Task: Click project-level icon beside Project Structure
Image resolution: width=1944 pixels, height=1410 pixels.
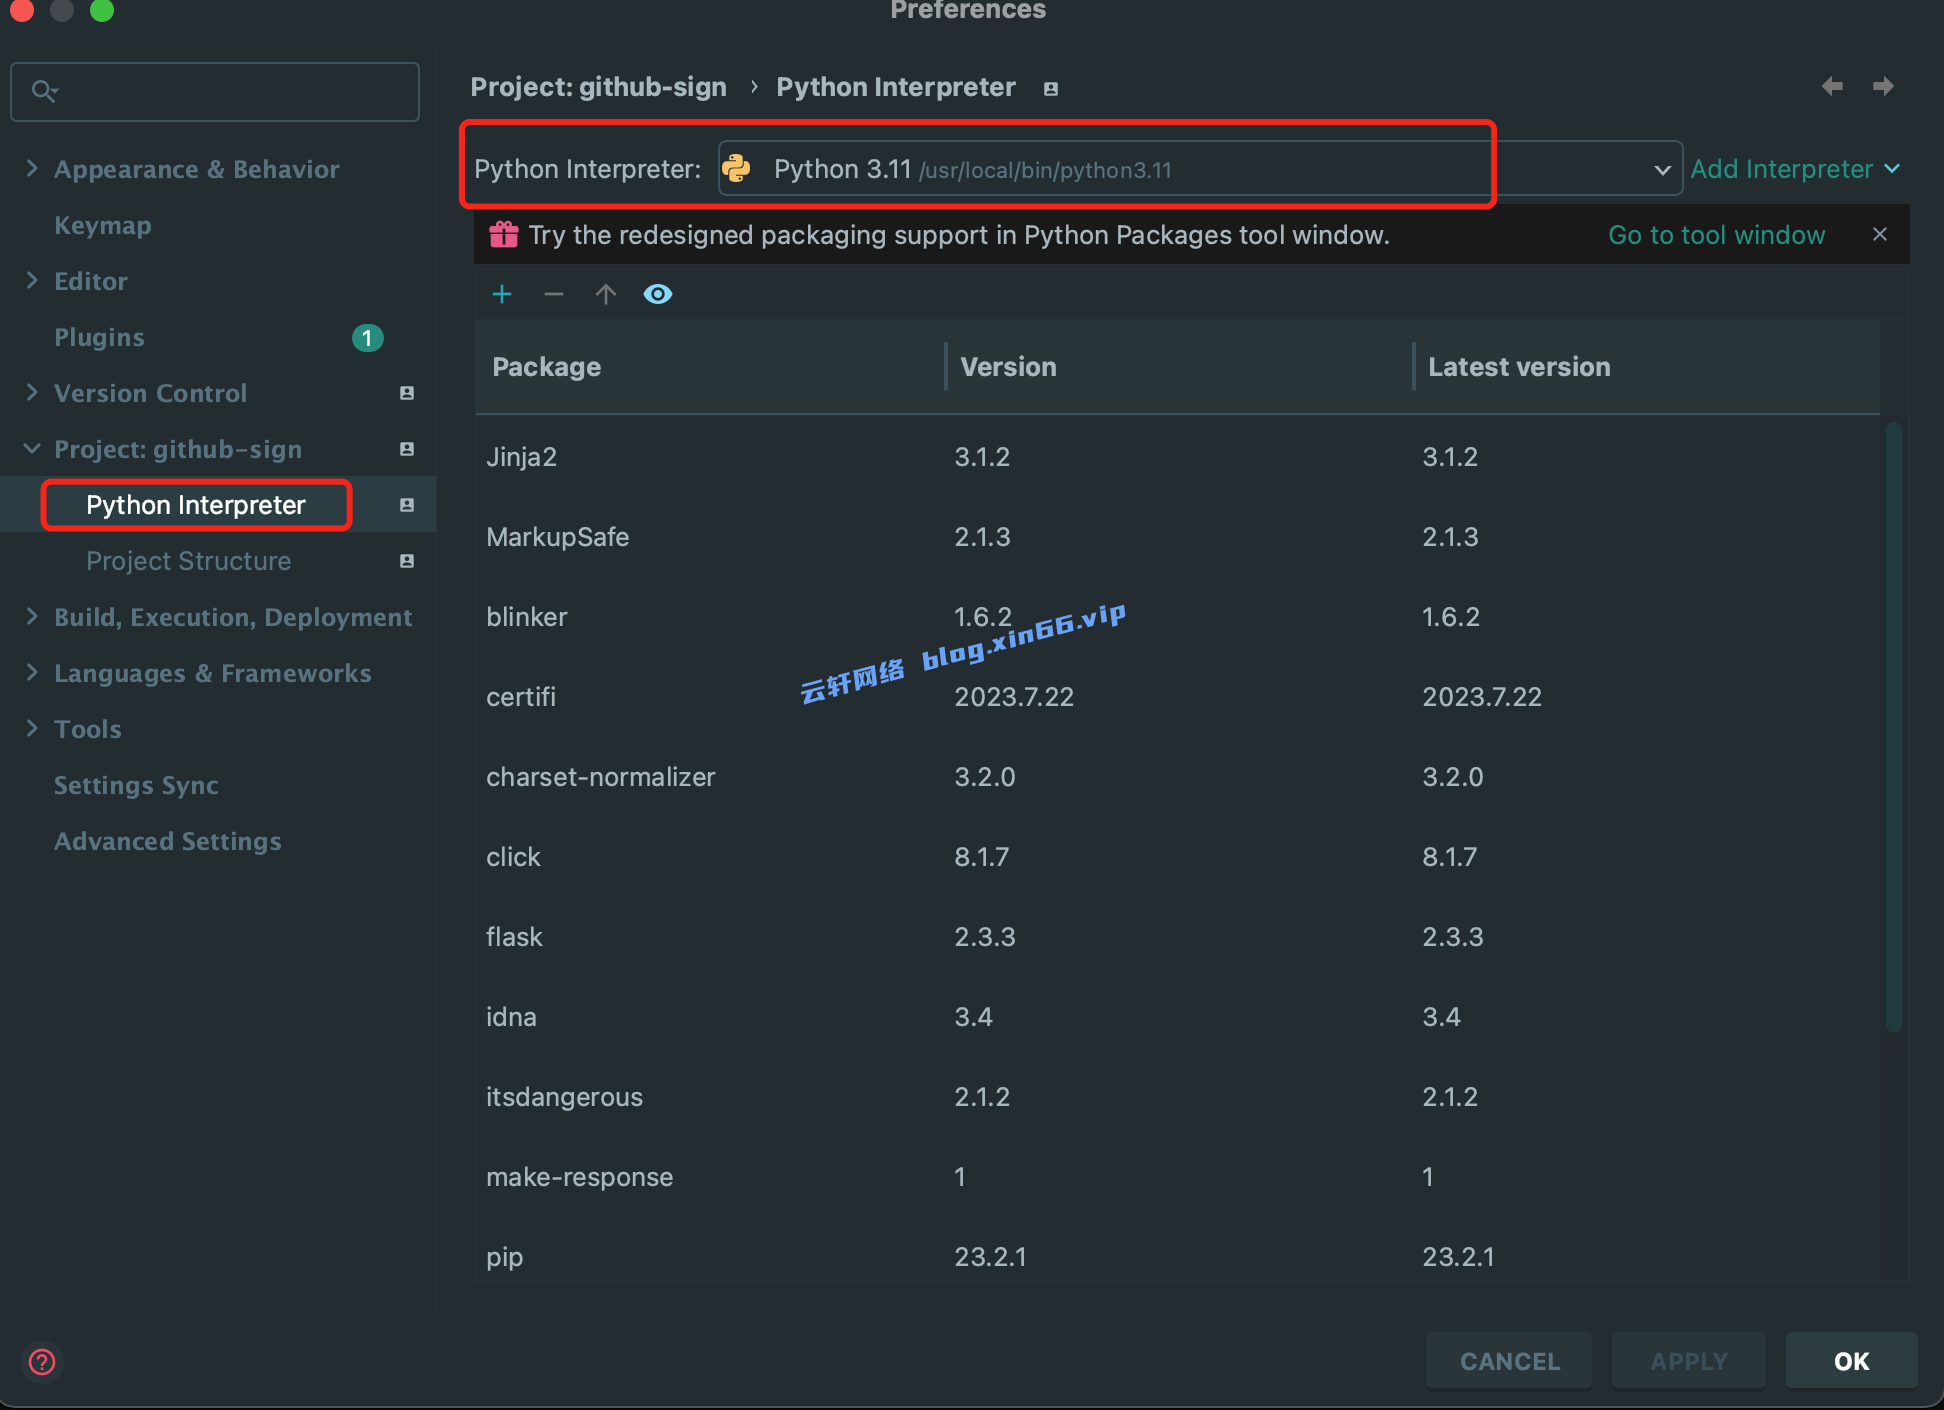Action: (x=407, y=561)
